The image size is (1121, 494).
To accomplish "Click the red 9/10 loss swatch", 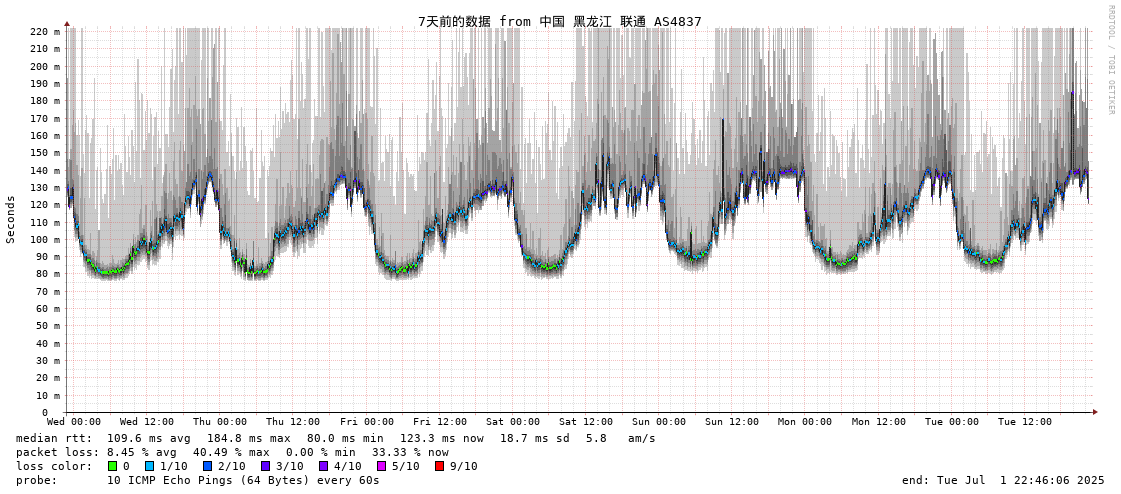I will [x=439, y=466].
